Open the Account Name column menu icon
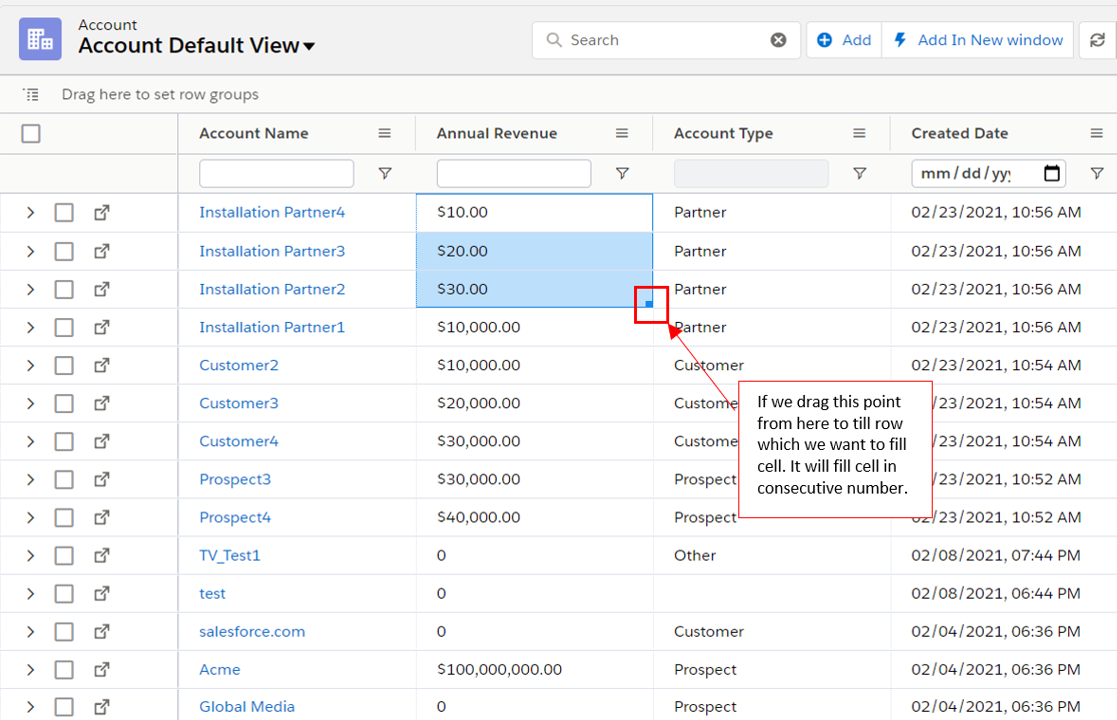 (x=385, y=134)
